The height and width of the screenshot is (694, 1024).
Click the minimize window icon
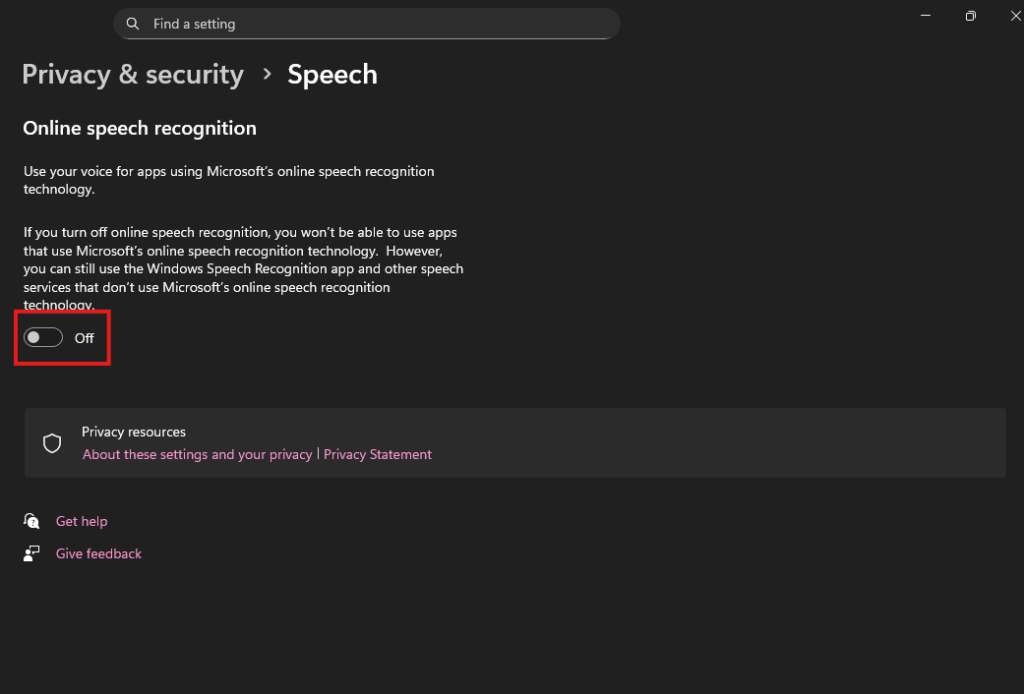point(925,15)
